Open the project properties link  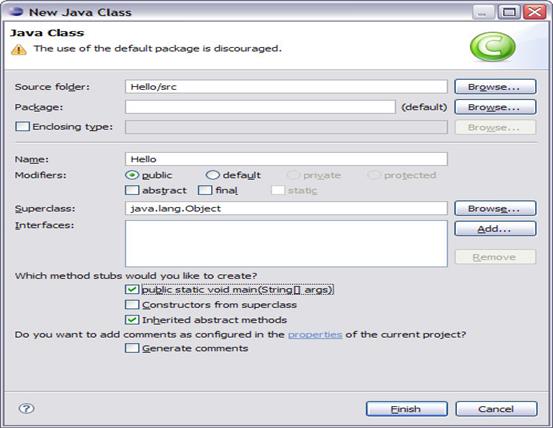(x=315, y=335)
